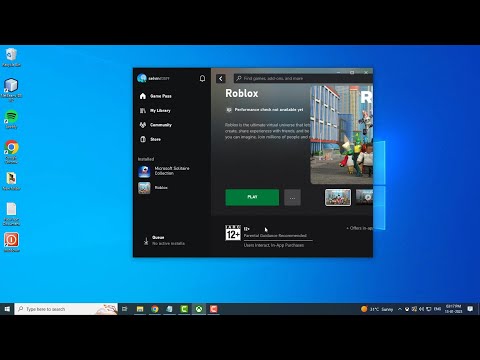
Task: Open the green Camtasia taskbar icon
Action: 184,309
